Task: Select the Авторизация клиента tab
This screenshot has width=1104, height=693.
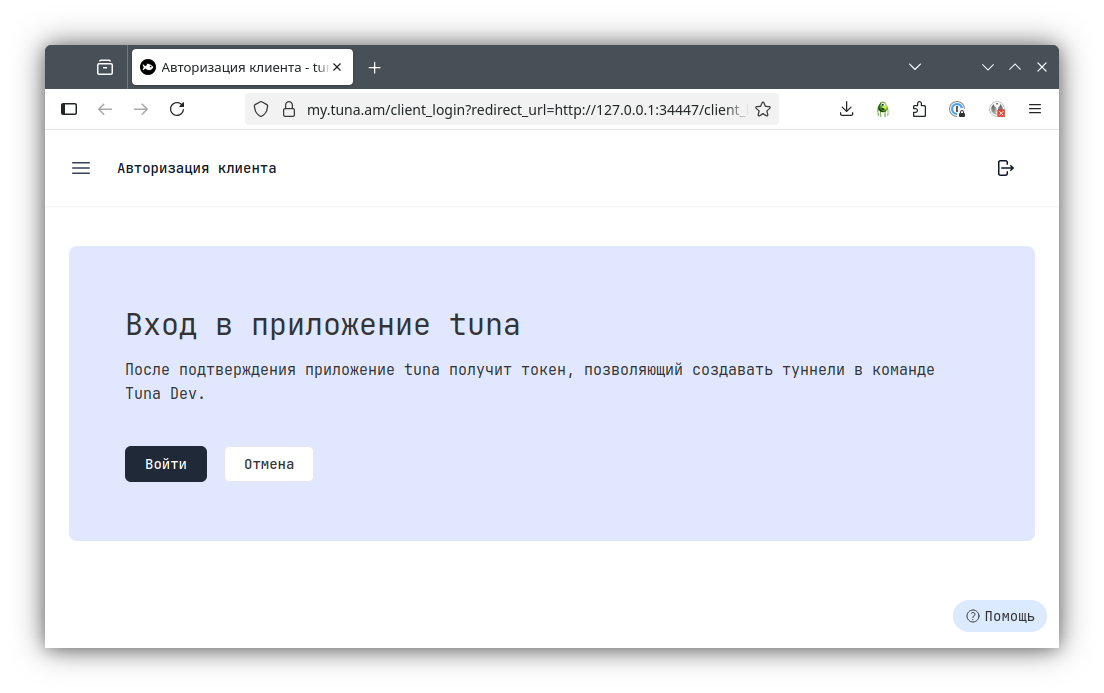Action: [x=235, y=67]
